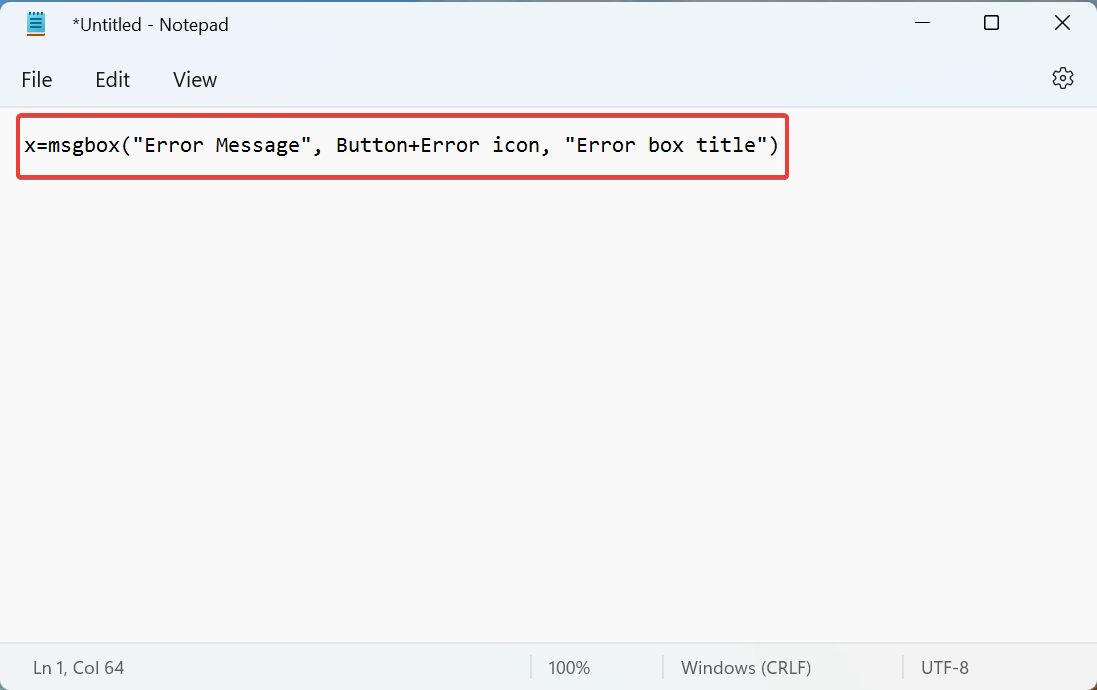The height and width of the screenshot is (690, 1097).
Task: Click the *Untitled - Notepad title text
Action: tap(151, 24)
